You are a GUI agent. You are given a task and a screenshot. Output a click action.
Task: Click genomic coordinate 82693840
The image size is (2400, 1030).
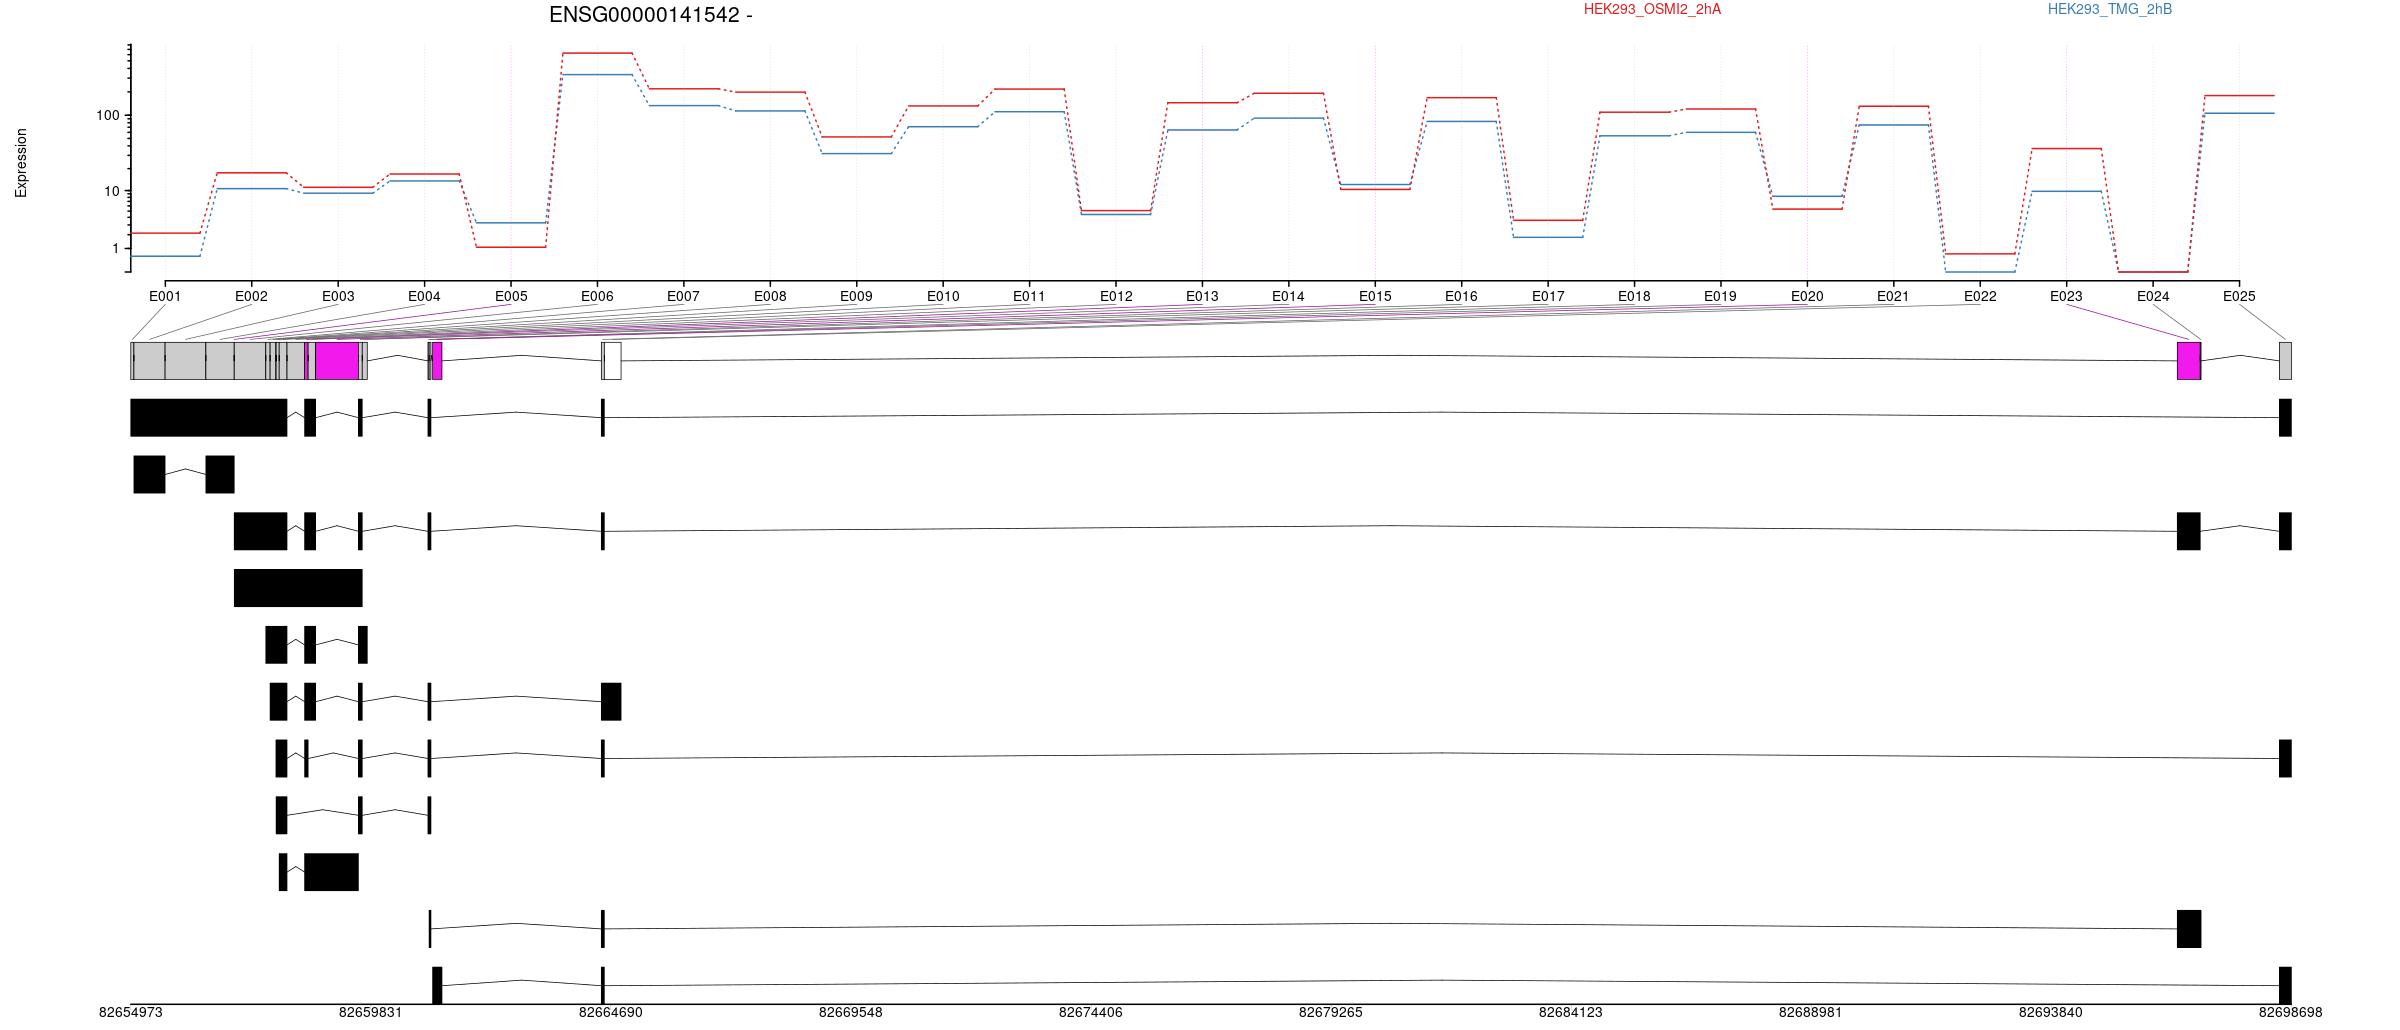2051,1012
